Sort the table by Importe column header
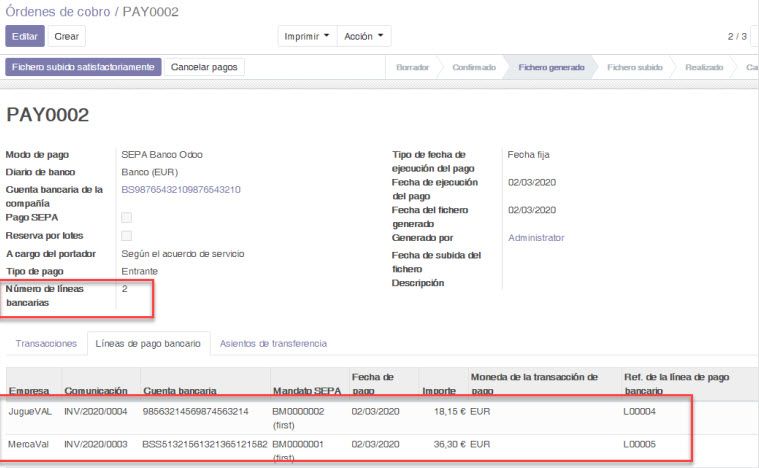Image resolution: width=759 pixels, height=468 pixels. pyautogui.click(x=438, y=391)
